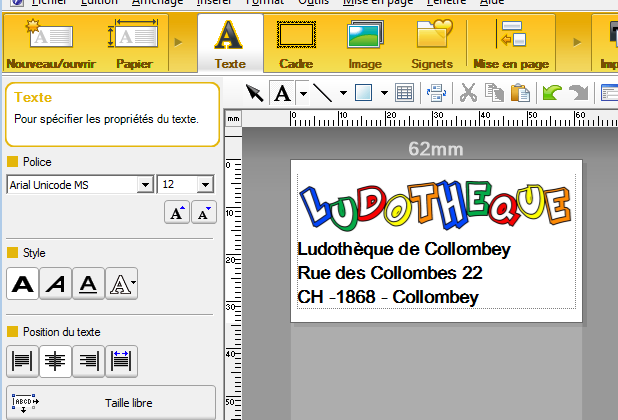Viewport: 618px width, 420px height.
Task: Open the Image tab
Action: [x=365, y=43]
